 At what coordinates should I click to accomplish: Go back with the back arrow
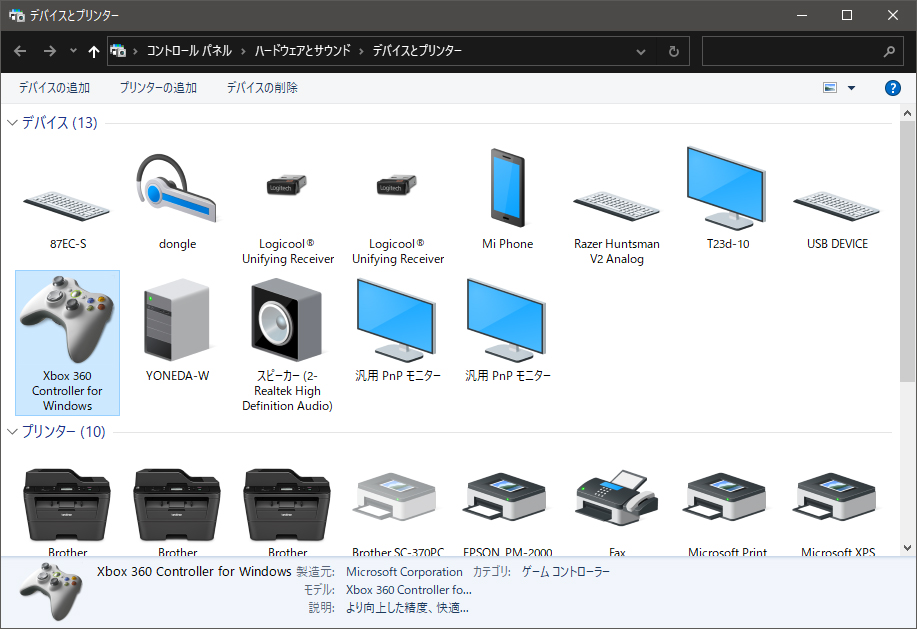[x=20, y=51]
